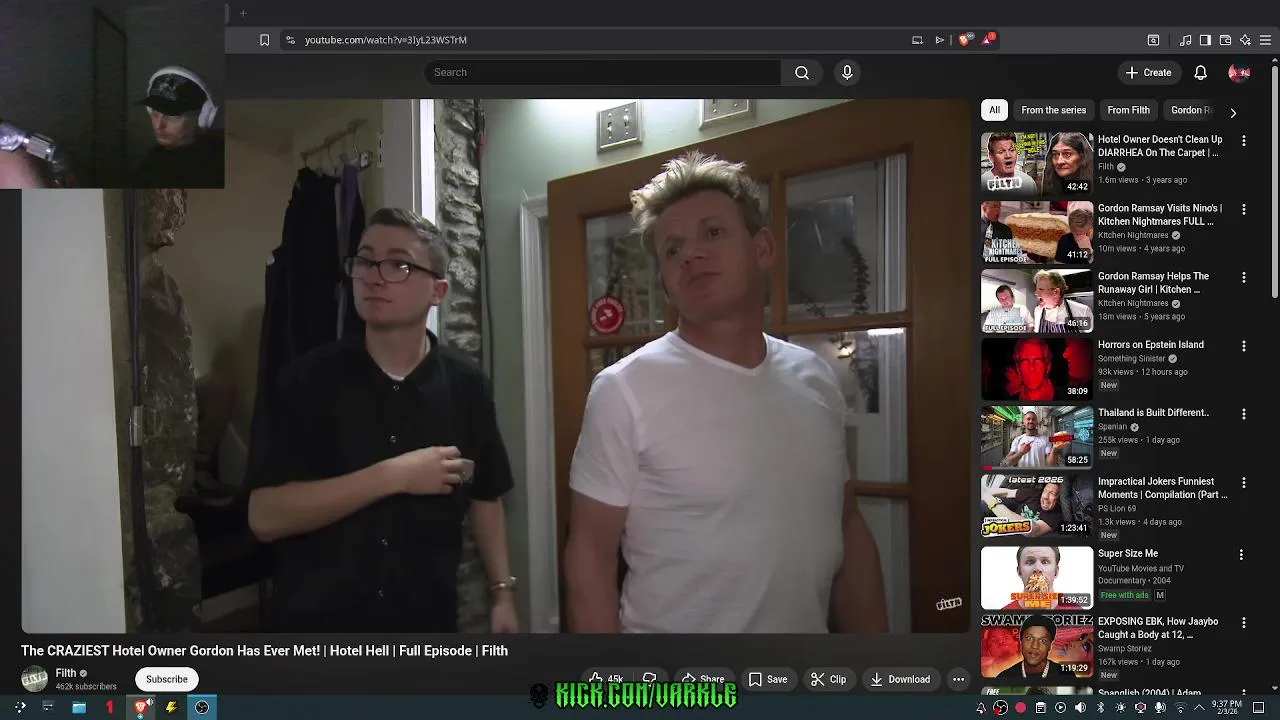The width and height of the screenshot is (1280, 720).
Task: Click the install app icon in the address bar
Action: [x=917, y=40]
